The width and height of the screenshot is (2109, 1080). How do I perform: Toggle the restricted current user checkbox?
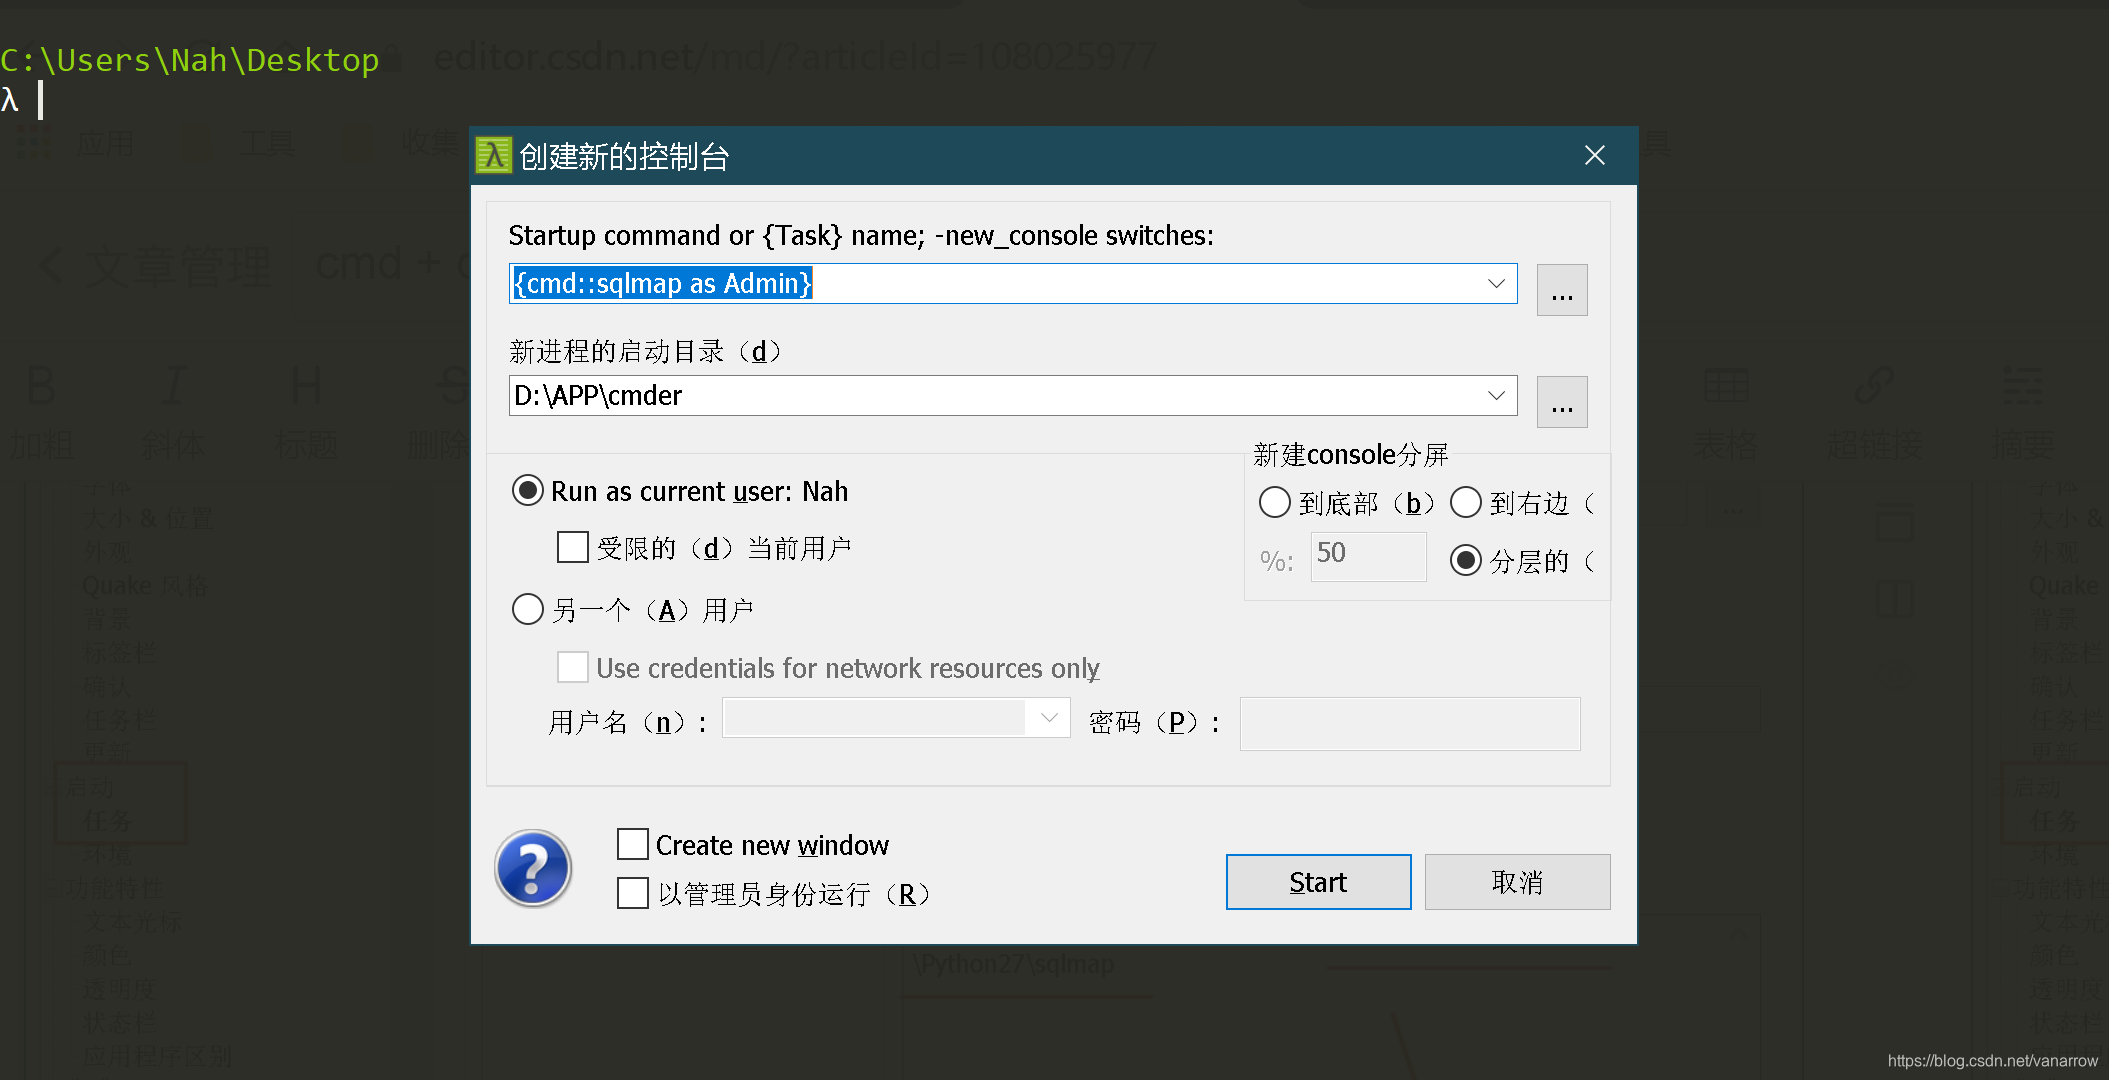(573, 547)
